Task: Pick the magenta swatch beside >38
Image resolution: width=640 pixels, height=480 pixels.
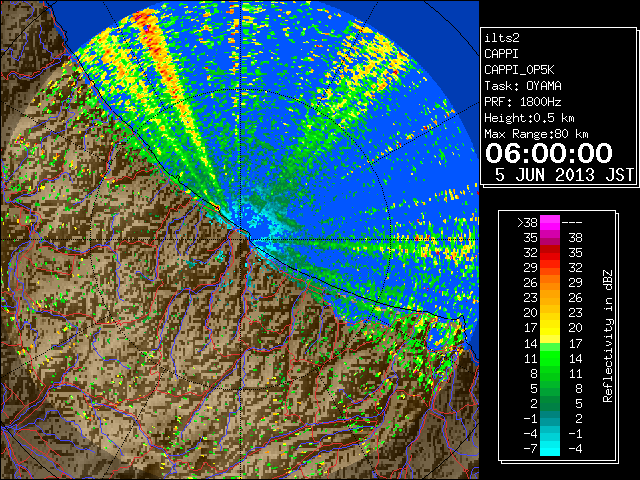Action: click(550, 223)
